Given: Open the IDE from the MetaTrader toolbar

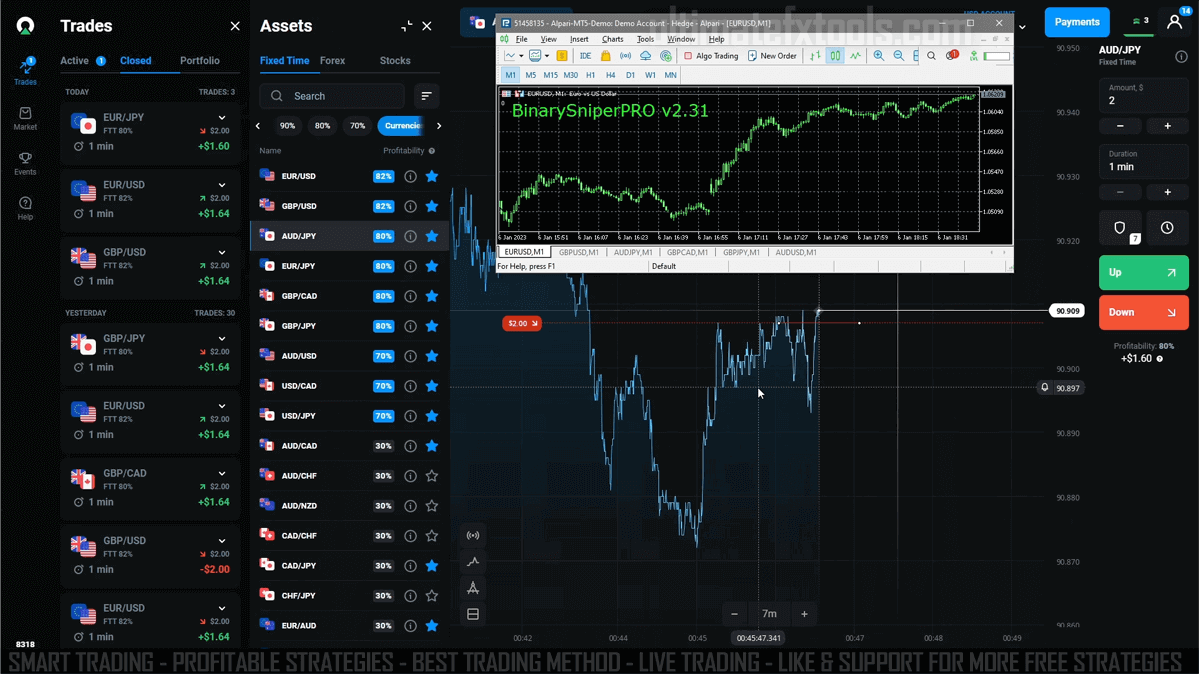Looking at the screenshot, I should pyautogui.click(x=585, y=55).
